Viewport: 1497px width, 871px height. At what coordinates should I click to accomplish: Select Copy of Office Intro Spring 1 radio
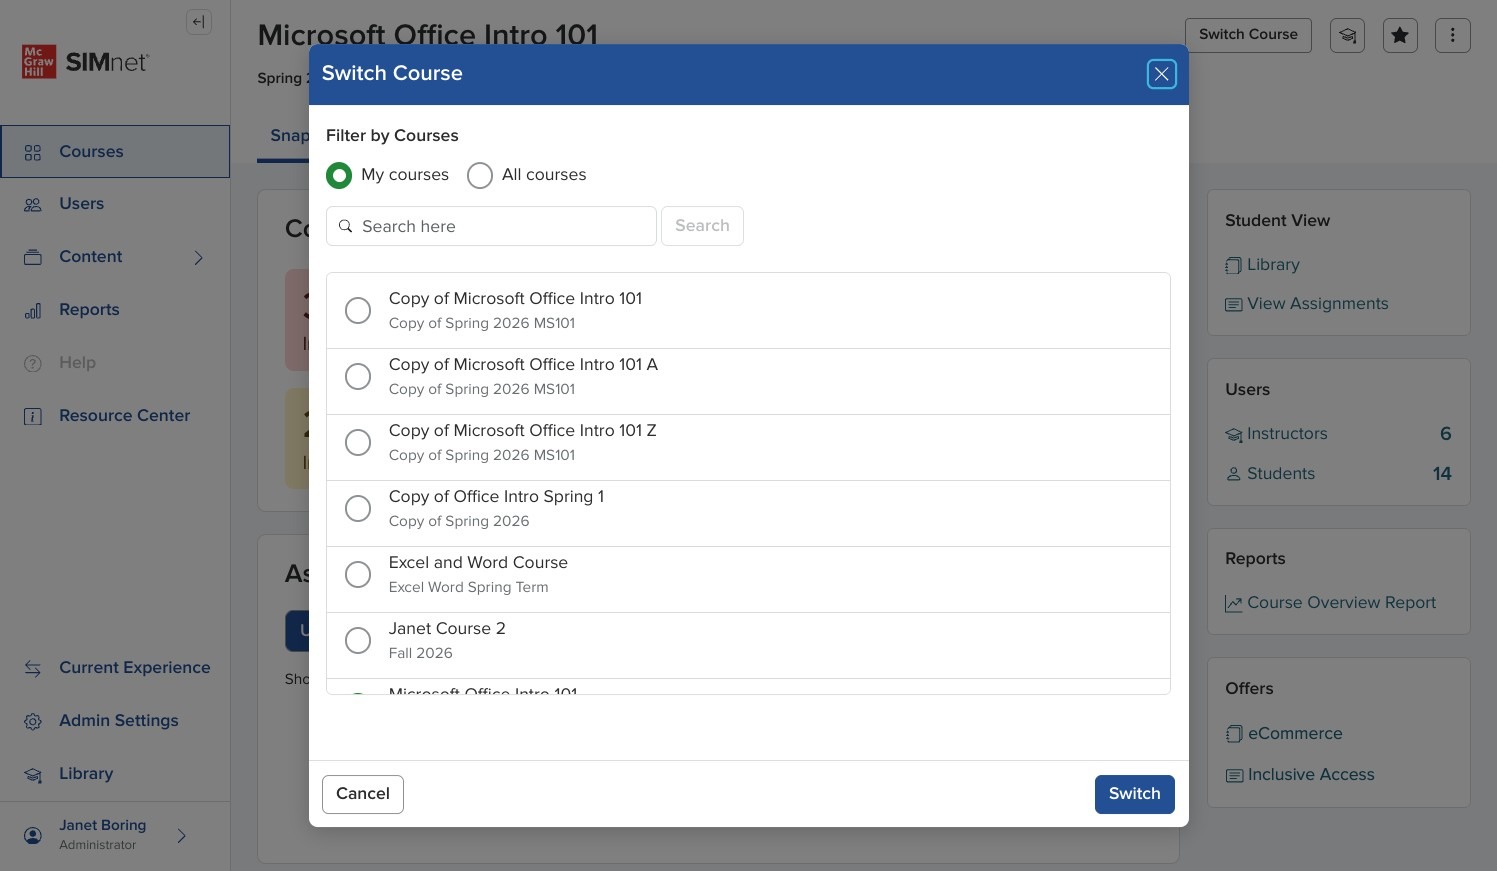click(x=358, y=508)
